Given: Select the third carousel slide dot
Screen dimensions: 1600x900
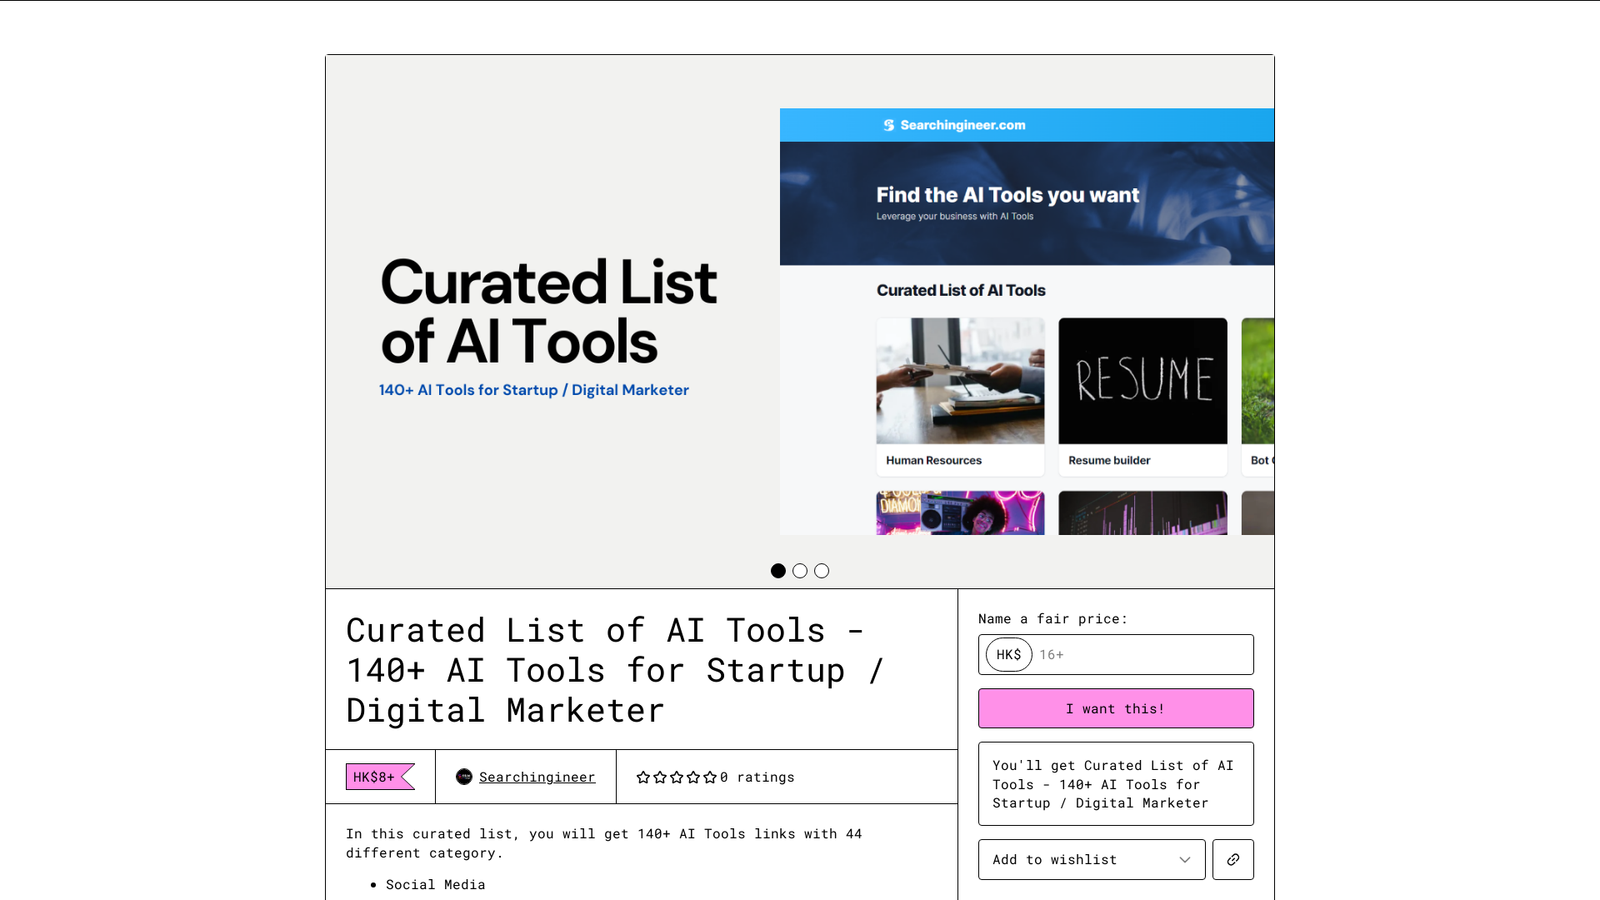Looking at the screenshot, I should (x=822, y=571).
